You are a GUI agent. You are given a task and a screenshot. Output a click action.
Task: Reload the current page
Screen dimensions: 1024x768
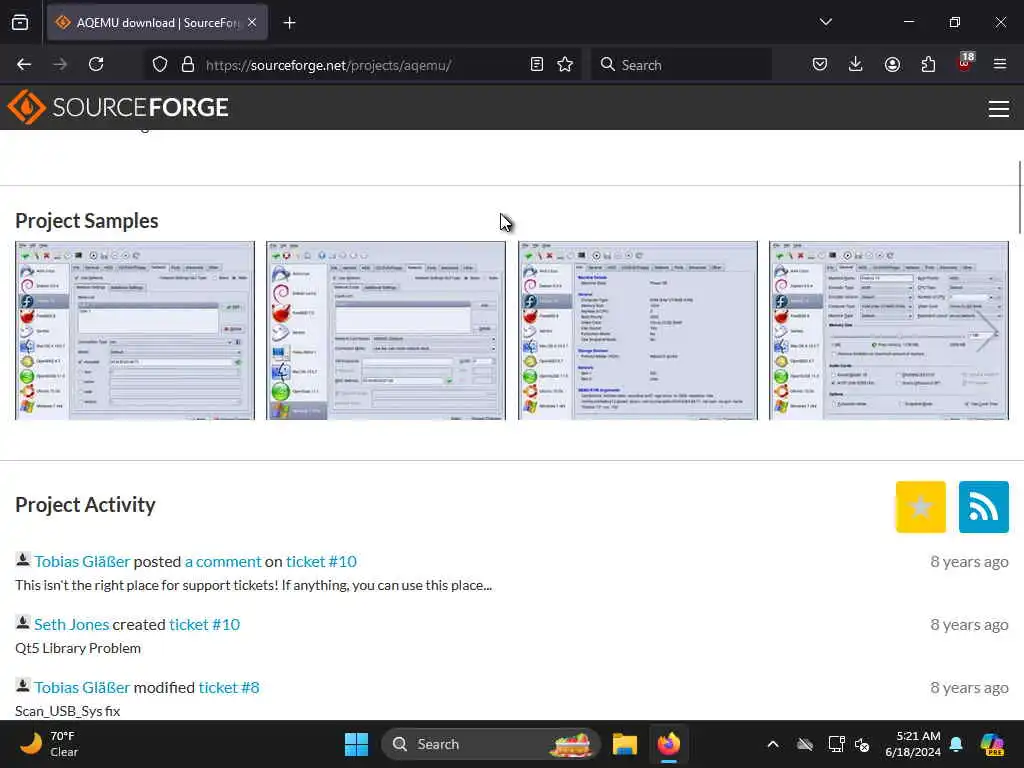pyautogui.click(x=96, y=64)
